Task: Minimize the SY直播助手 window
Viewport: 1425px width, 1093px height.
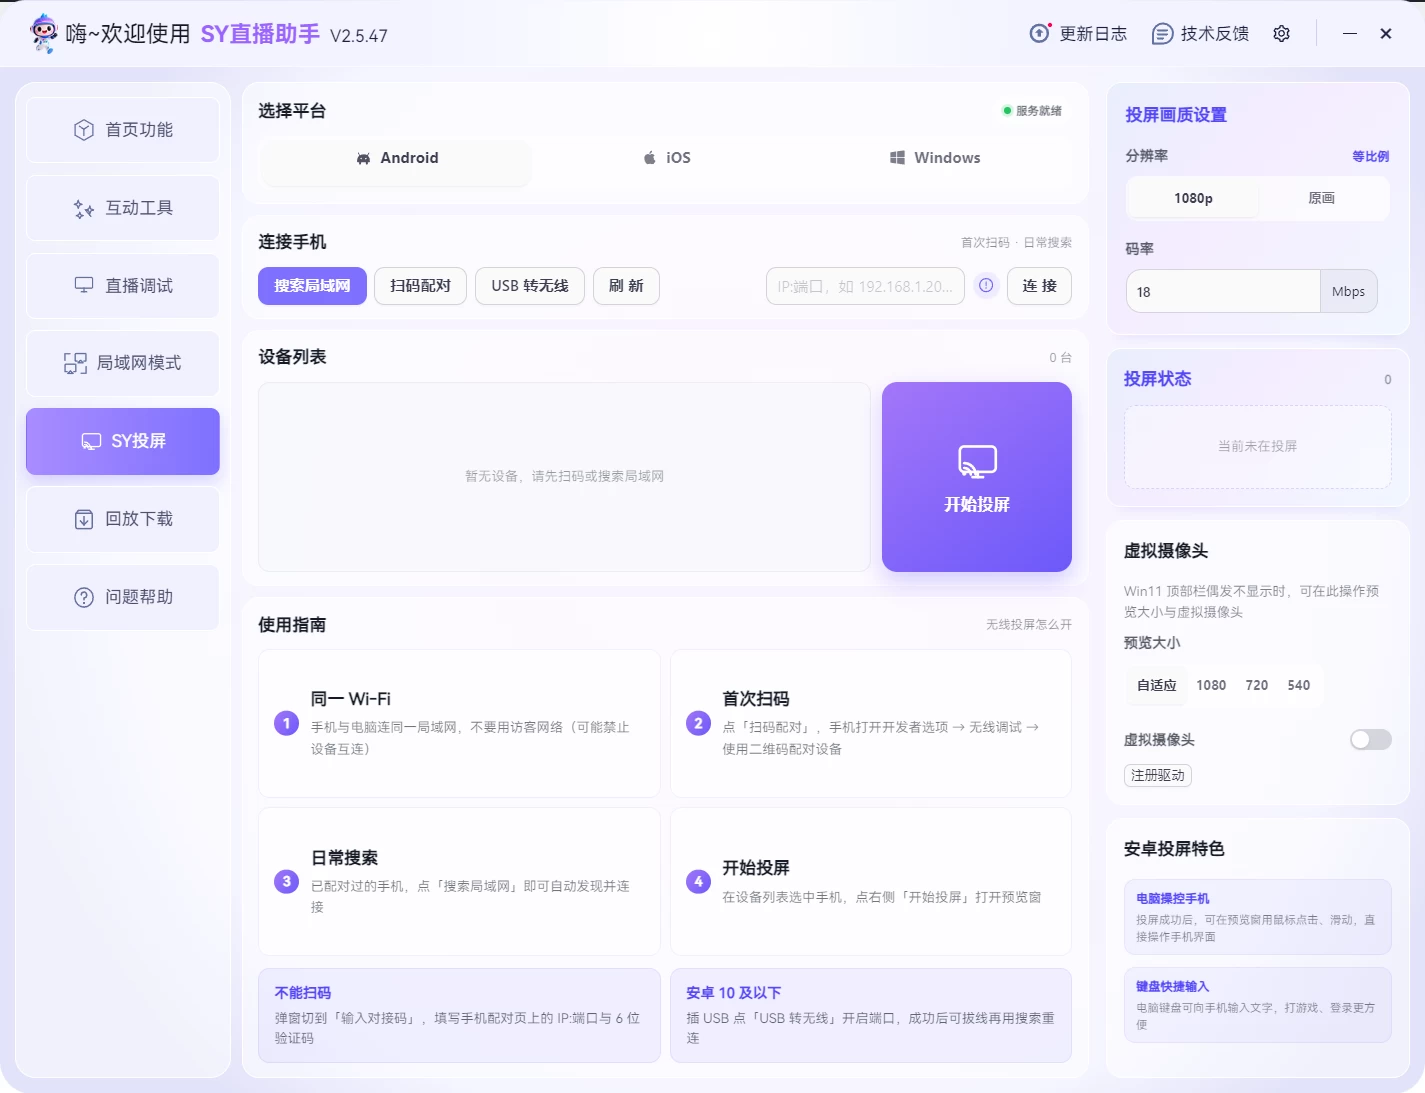Action: [1350, 34]
